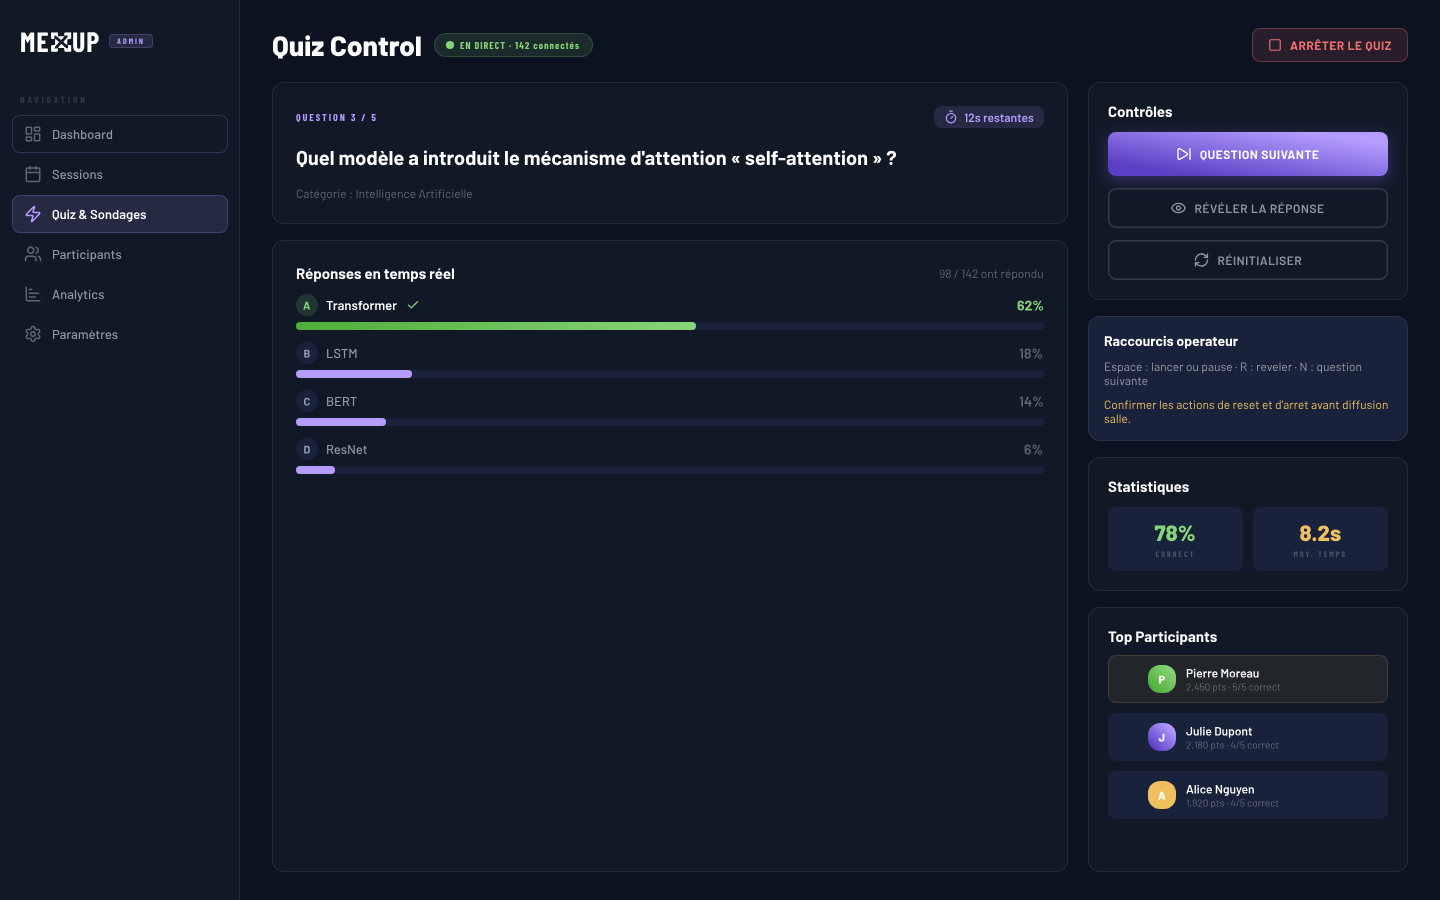Screen dimensions: 1440x900
Task: Click the B letter badge for LSTM
Action: tap(307, 353)
